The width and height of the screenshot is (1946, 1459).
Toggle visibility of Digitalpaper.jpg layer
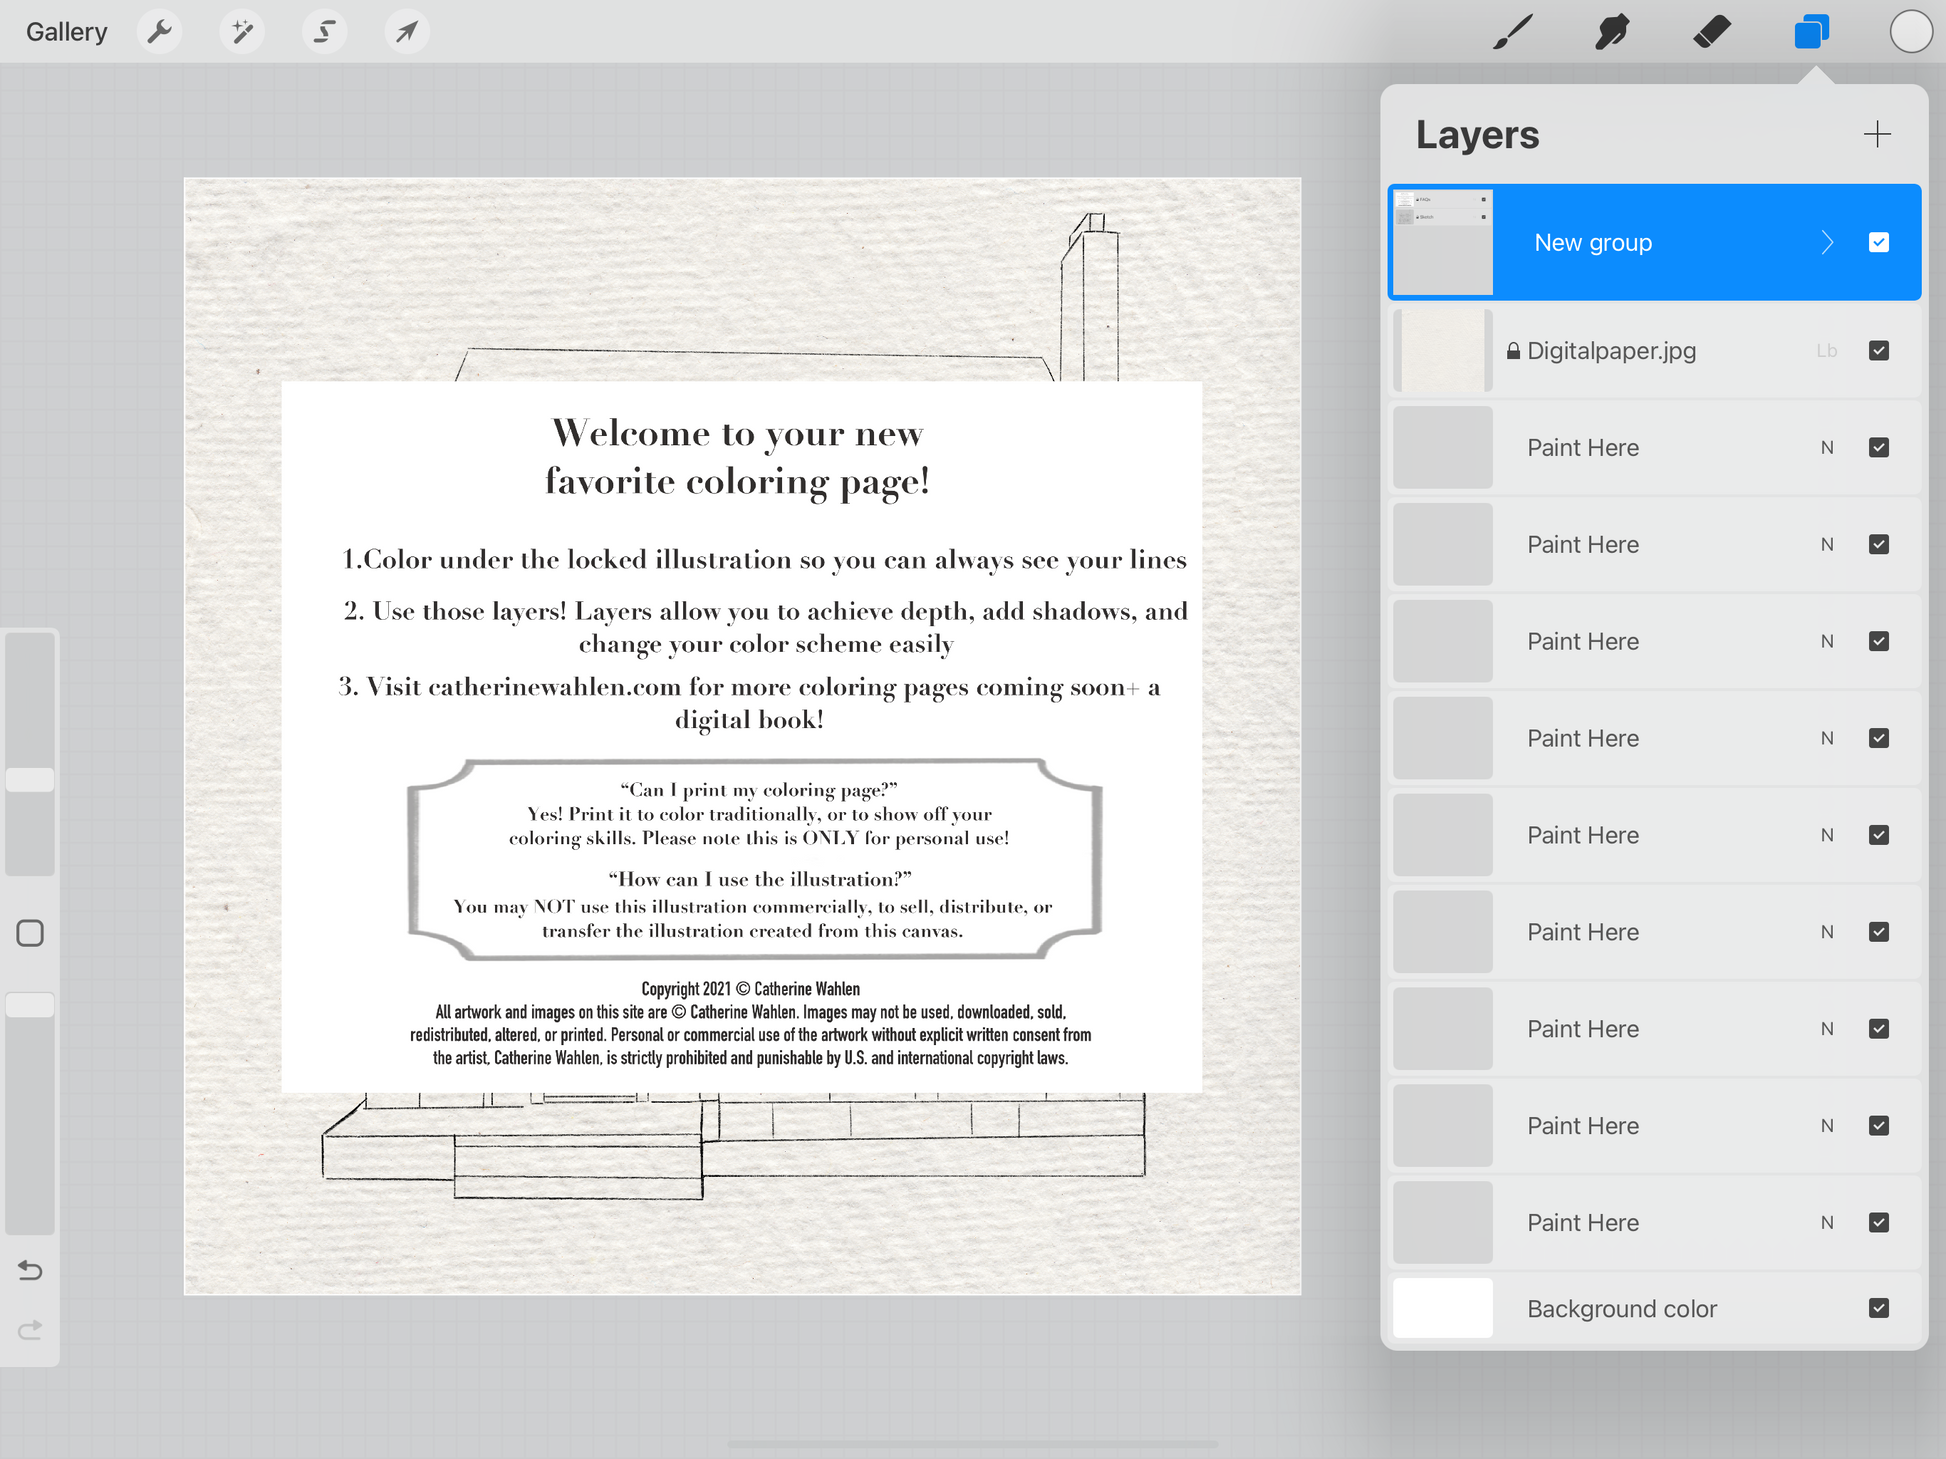(x=1878, y=350)
